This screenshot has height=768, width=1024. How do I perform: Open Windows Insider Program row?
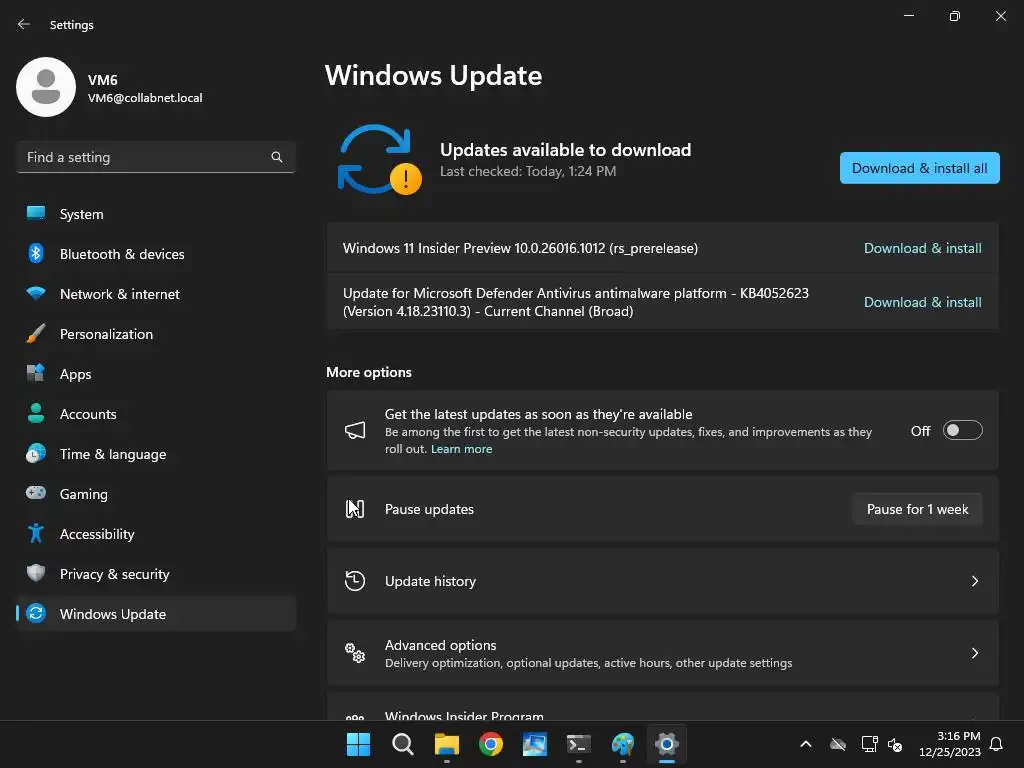pos(663,707)
